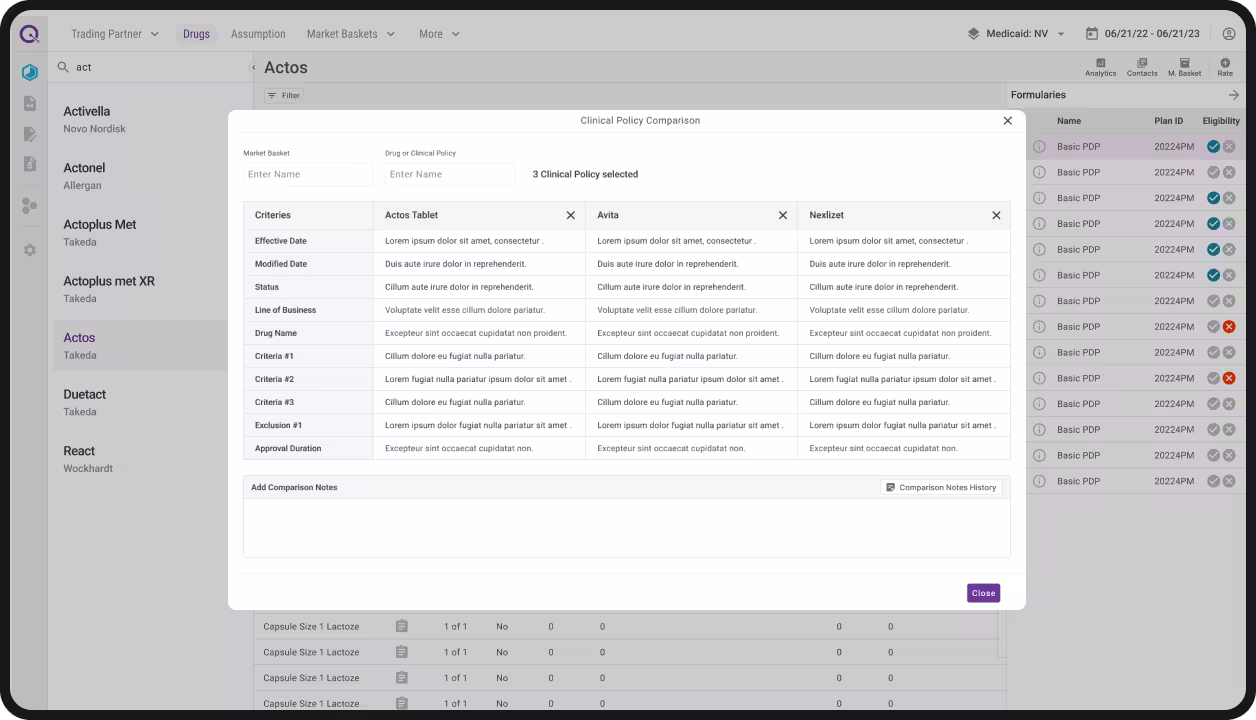The width and height of the screenshot is (1256, 720).
Task: Click the Line of Business row label
Action: pos(285,310)
